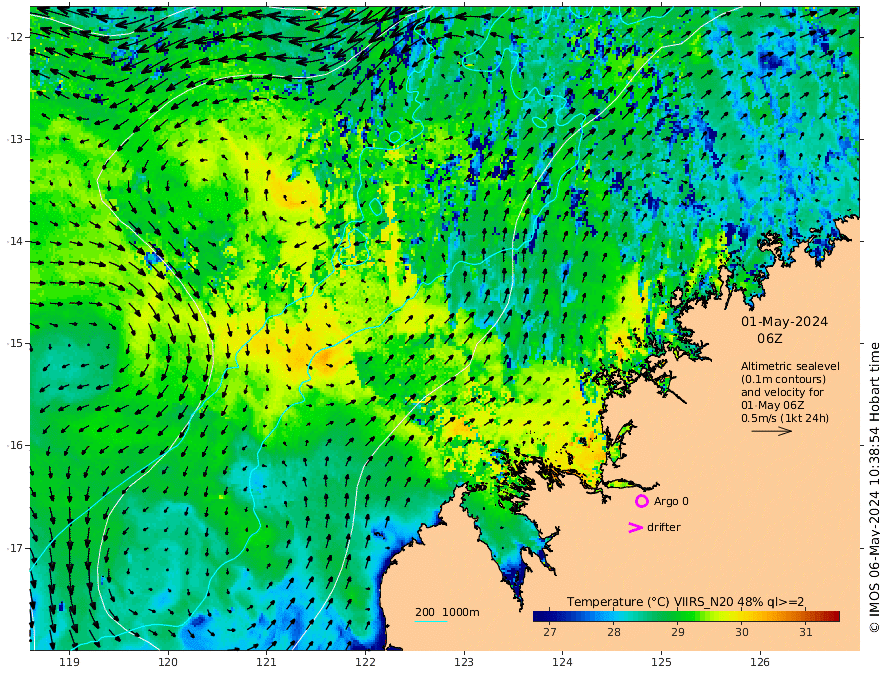The image size is (880, 680).
Task: Click longitude label 120 on the axis
Action: click(168, 662)
